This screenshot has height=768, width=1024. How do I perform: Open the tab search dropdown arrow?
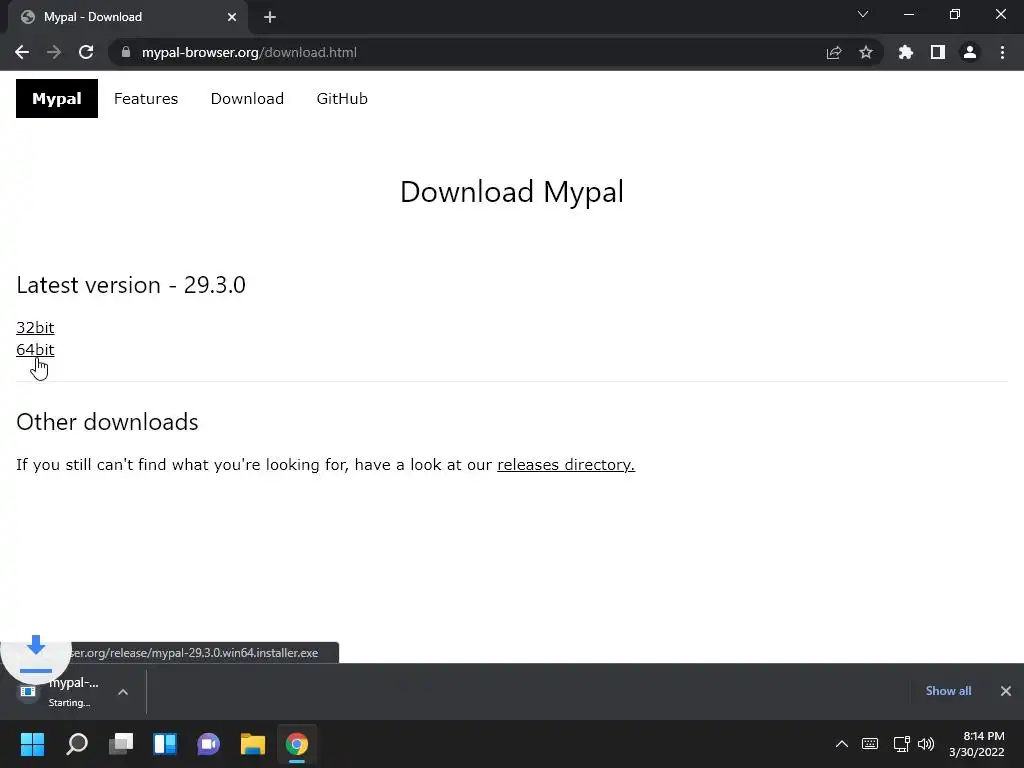coord(863,14)
